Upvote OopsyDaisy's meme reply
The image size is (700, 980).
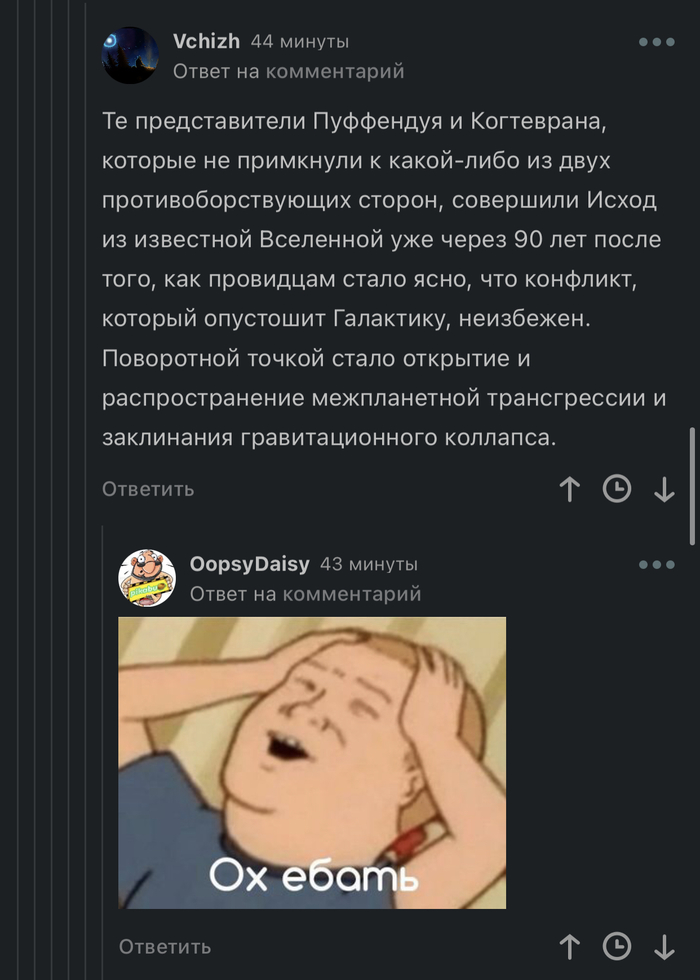pyautogui.click(x=569, y=947)
